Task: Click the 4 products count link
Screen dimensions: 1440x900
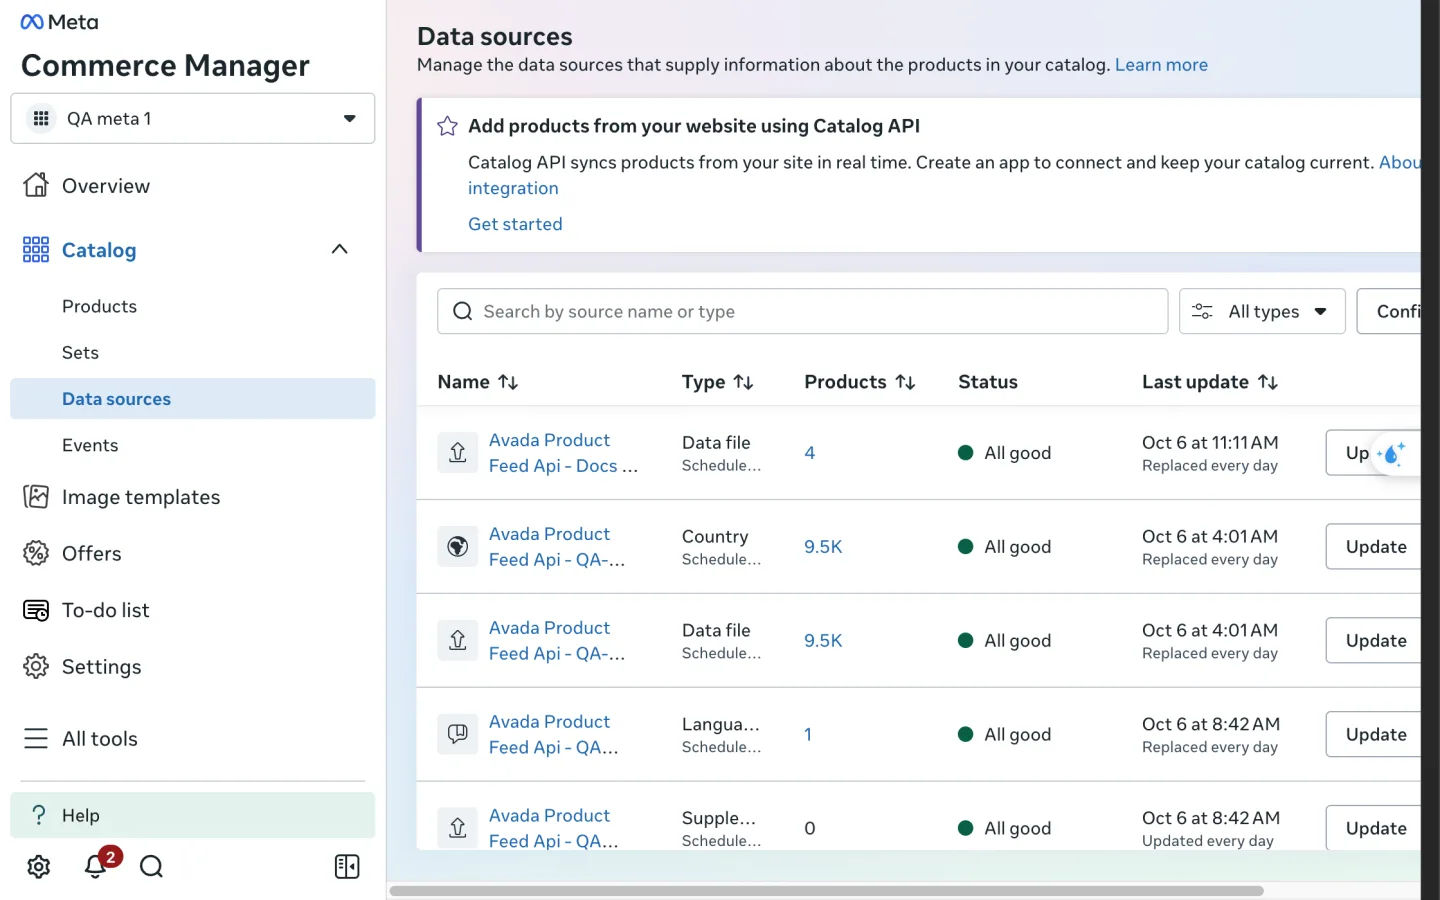Action: pos(810,453)
